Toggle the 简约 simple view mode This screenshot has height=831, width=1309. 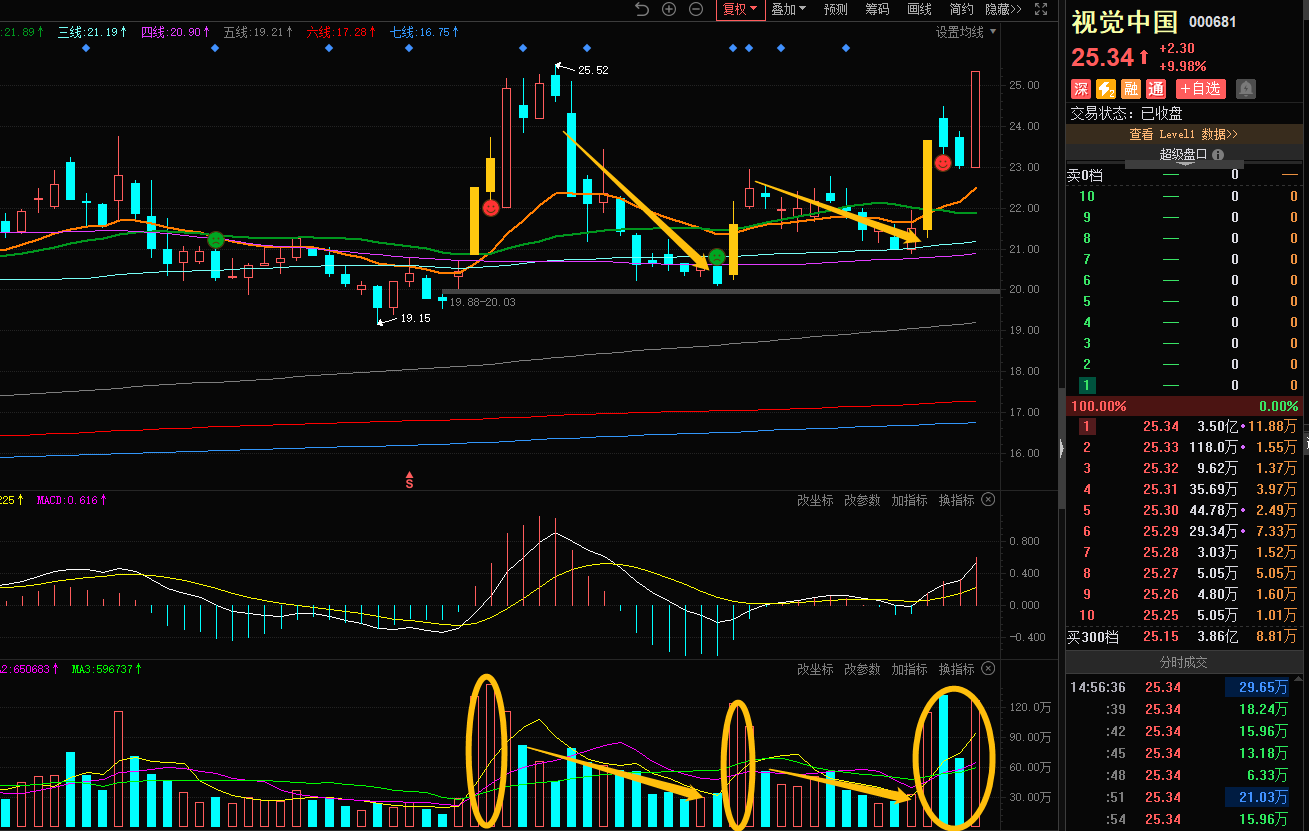(x=961, y=9)
